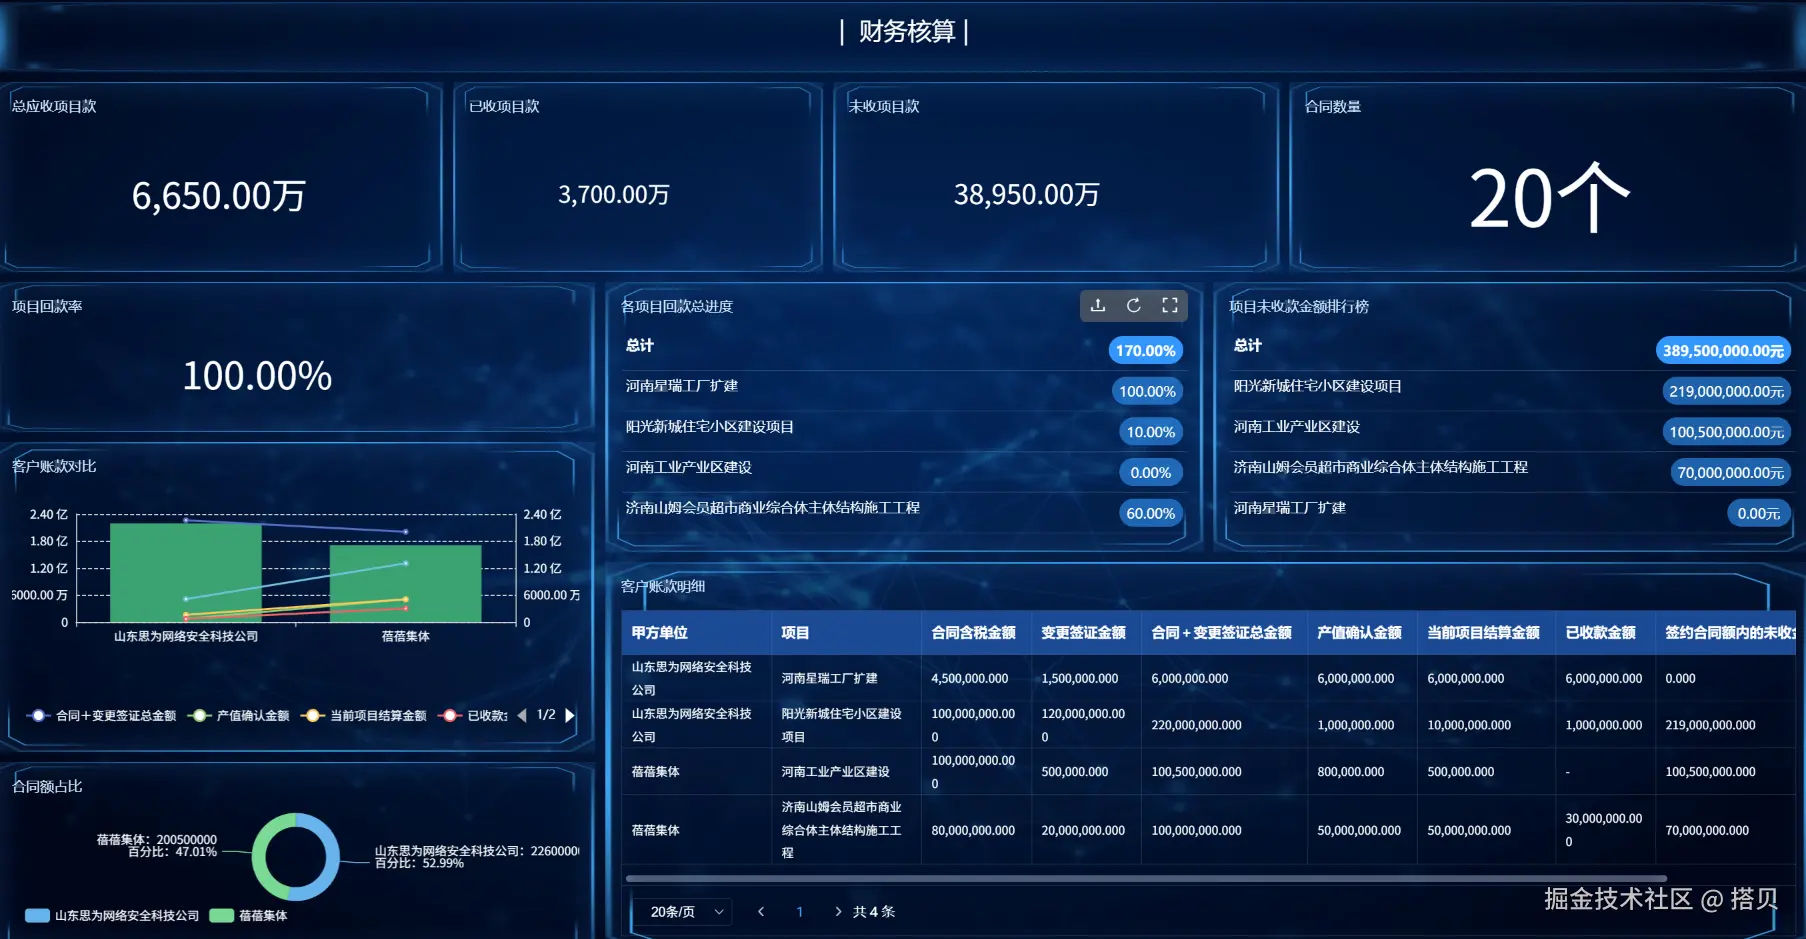
Task: Click the left pagination arrow below the table
Action: coord(761,911)
